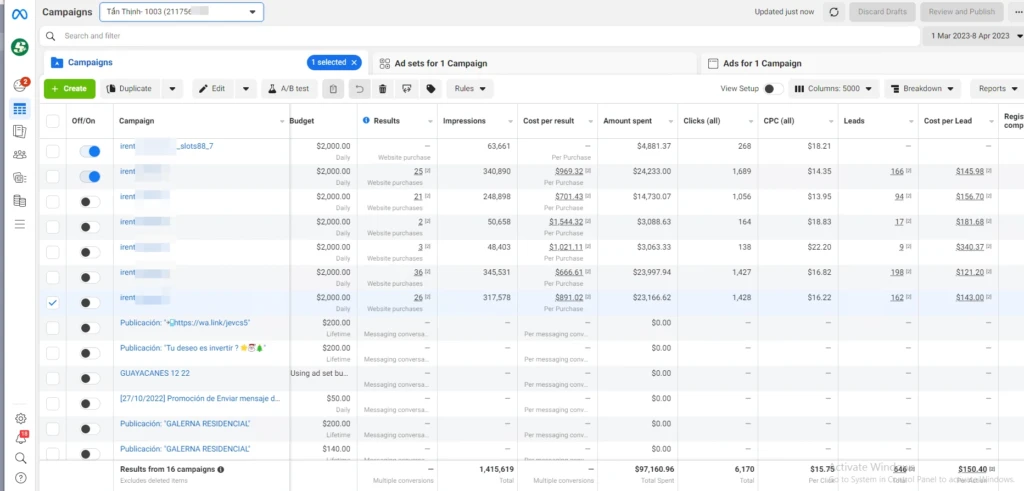
Task: Clear the 1 selected filter with X
Action: point(354,63)
